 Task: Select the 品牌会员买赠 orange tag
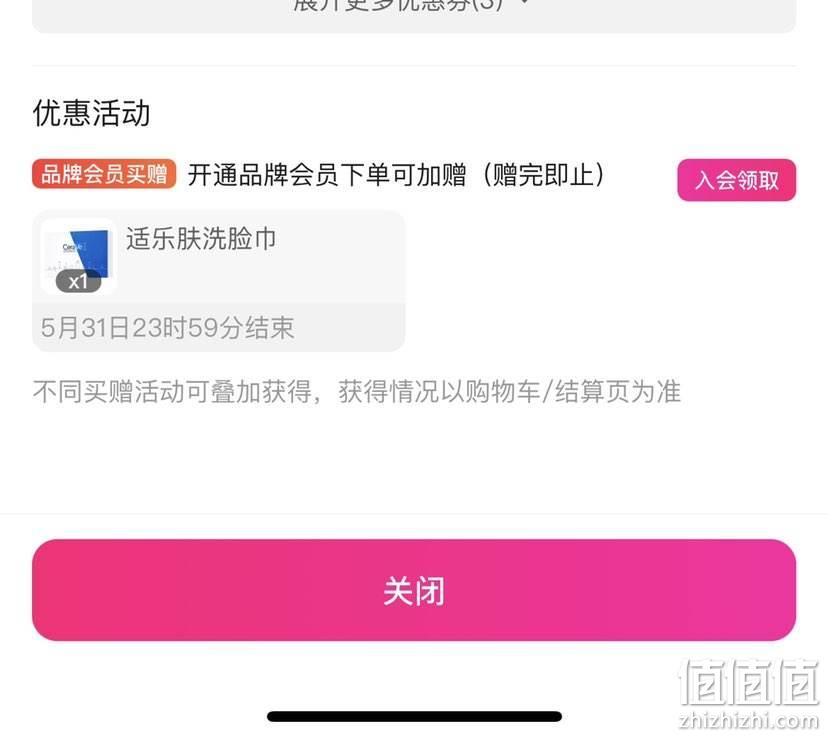pos(104,174)
